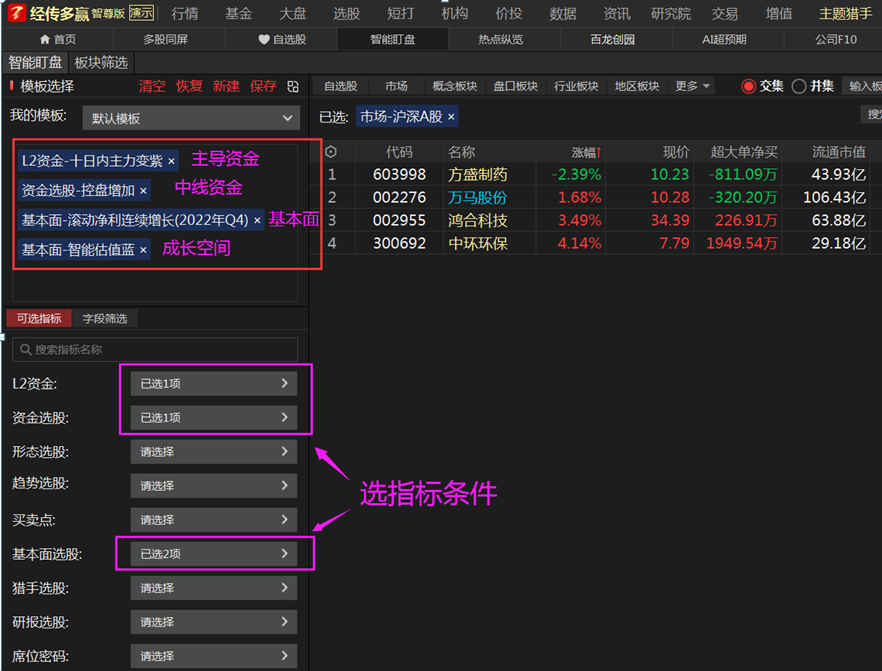Open the 选股 top menu
The height and width of the screenshot is (671, 882).
(347, 13)
